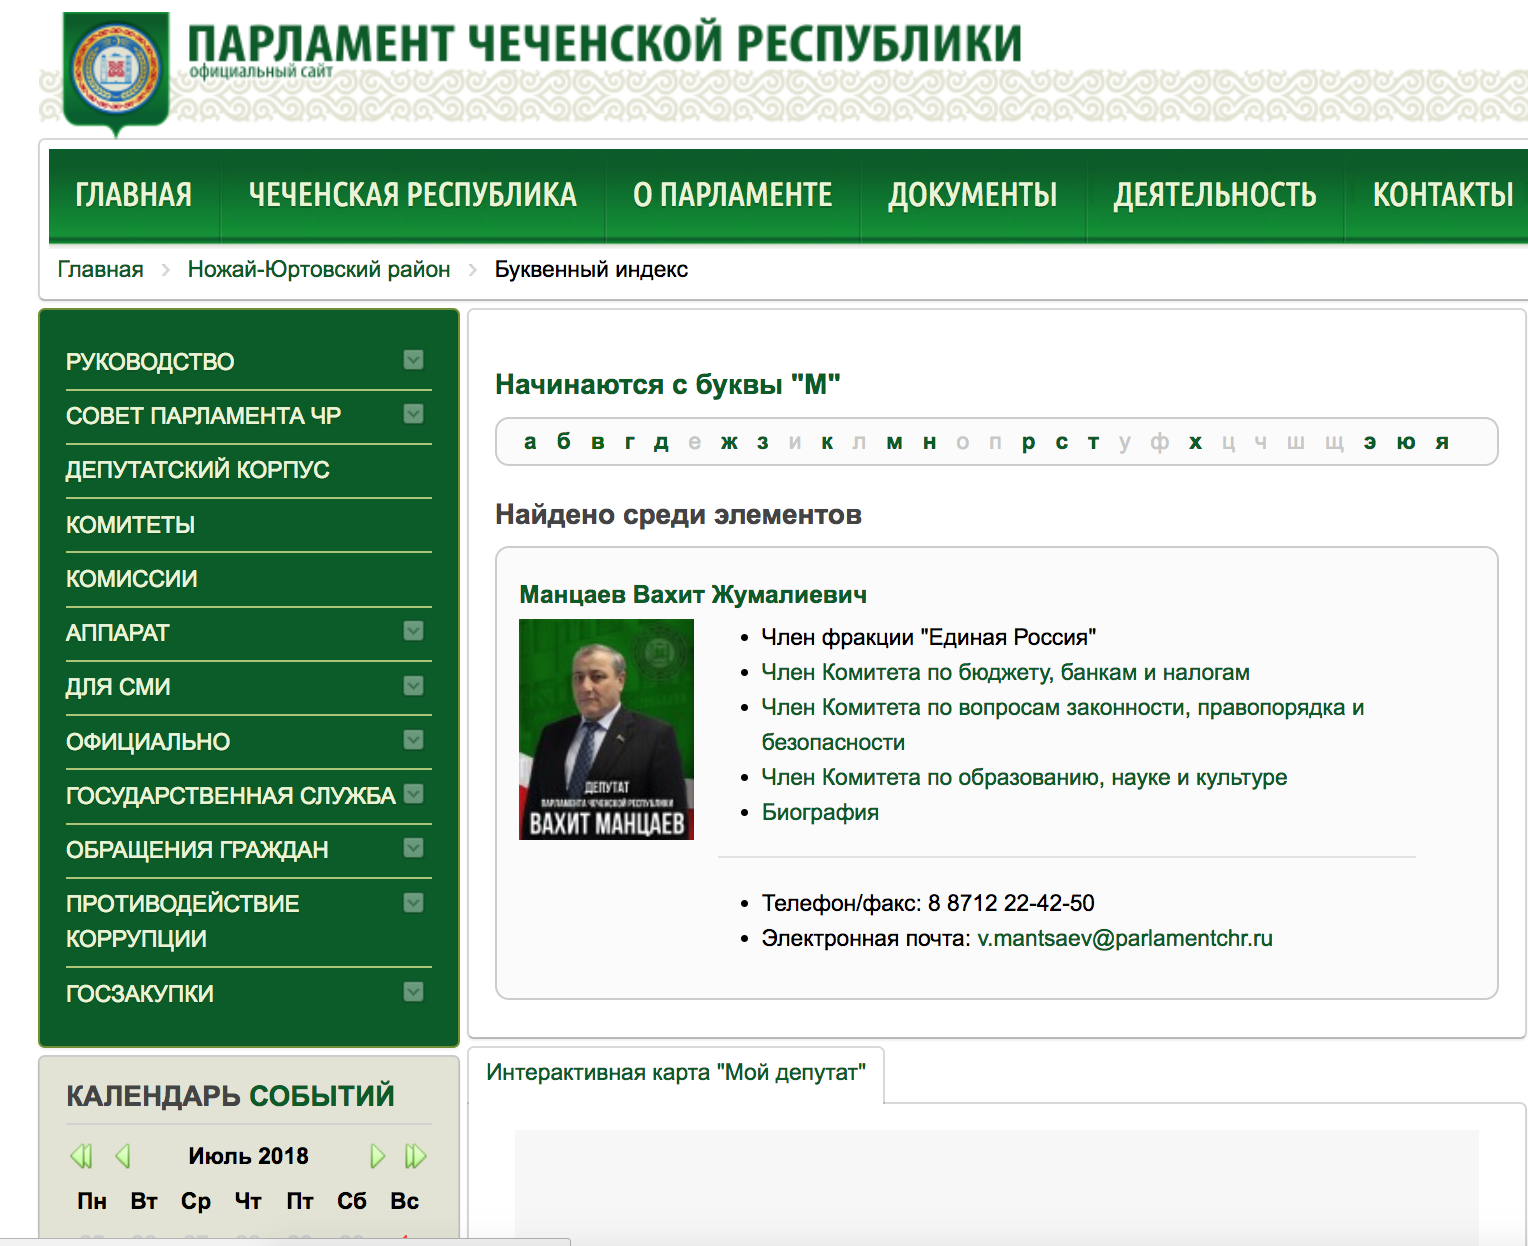Image resolution: width=1528 pixels, height=1246 pixels.
Task: Open Биография link for Манцаев
Action: pyautogui.click(x=820, y=812)
